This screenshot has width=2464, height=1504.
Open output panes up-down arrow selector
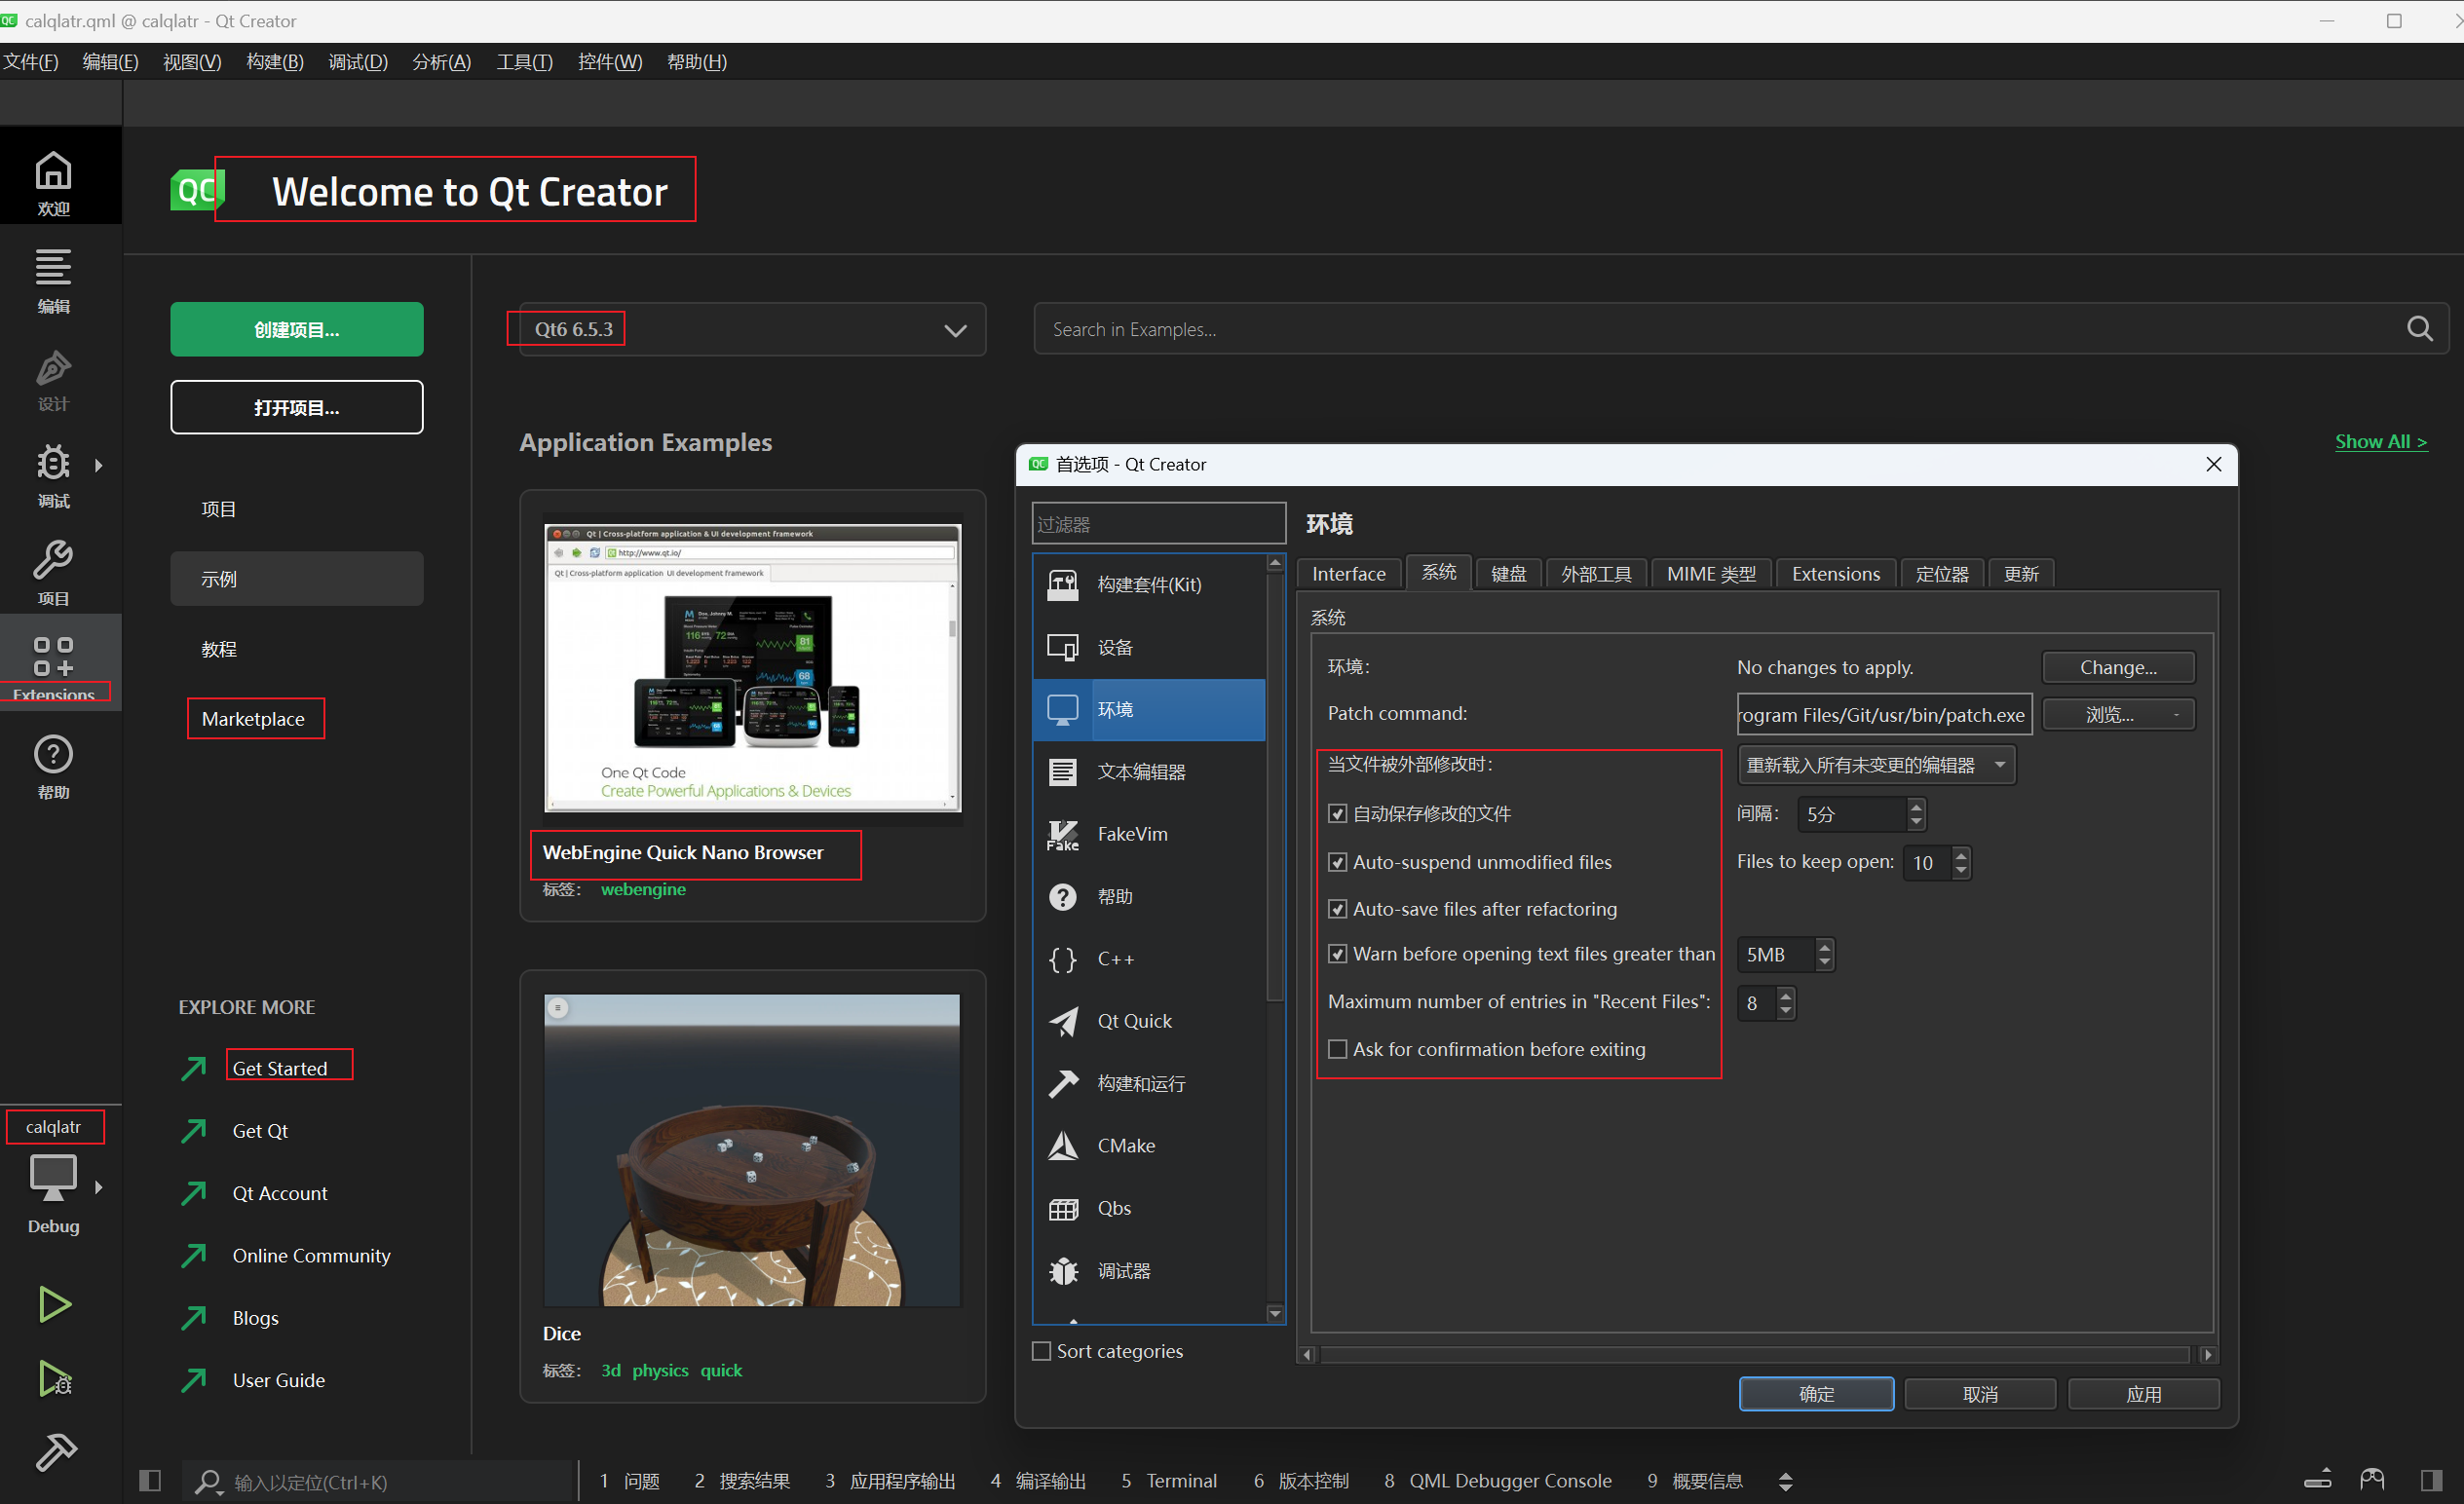[x=1786, y=1481]
